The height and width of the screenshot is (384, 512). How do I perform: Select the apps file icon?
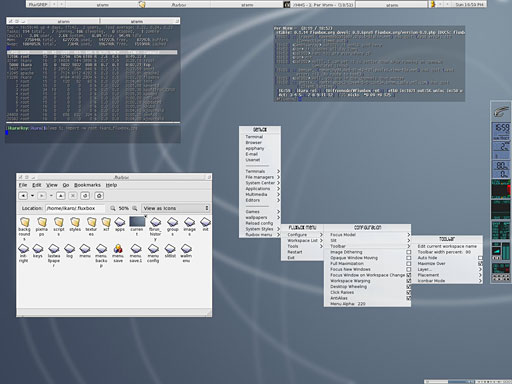click(120, 222)
